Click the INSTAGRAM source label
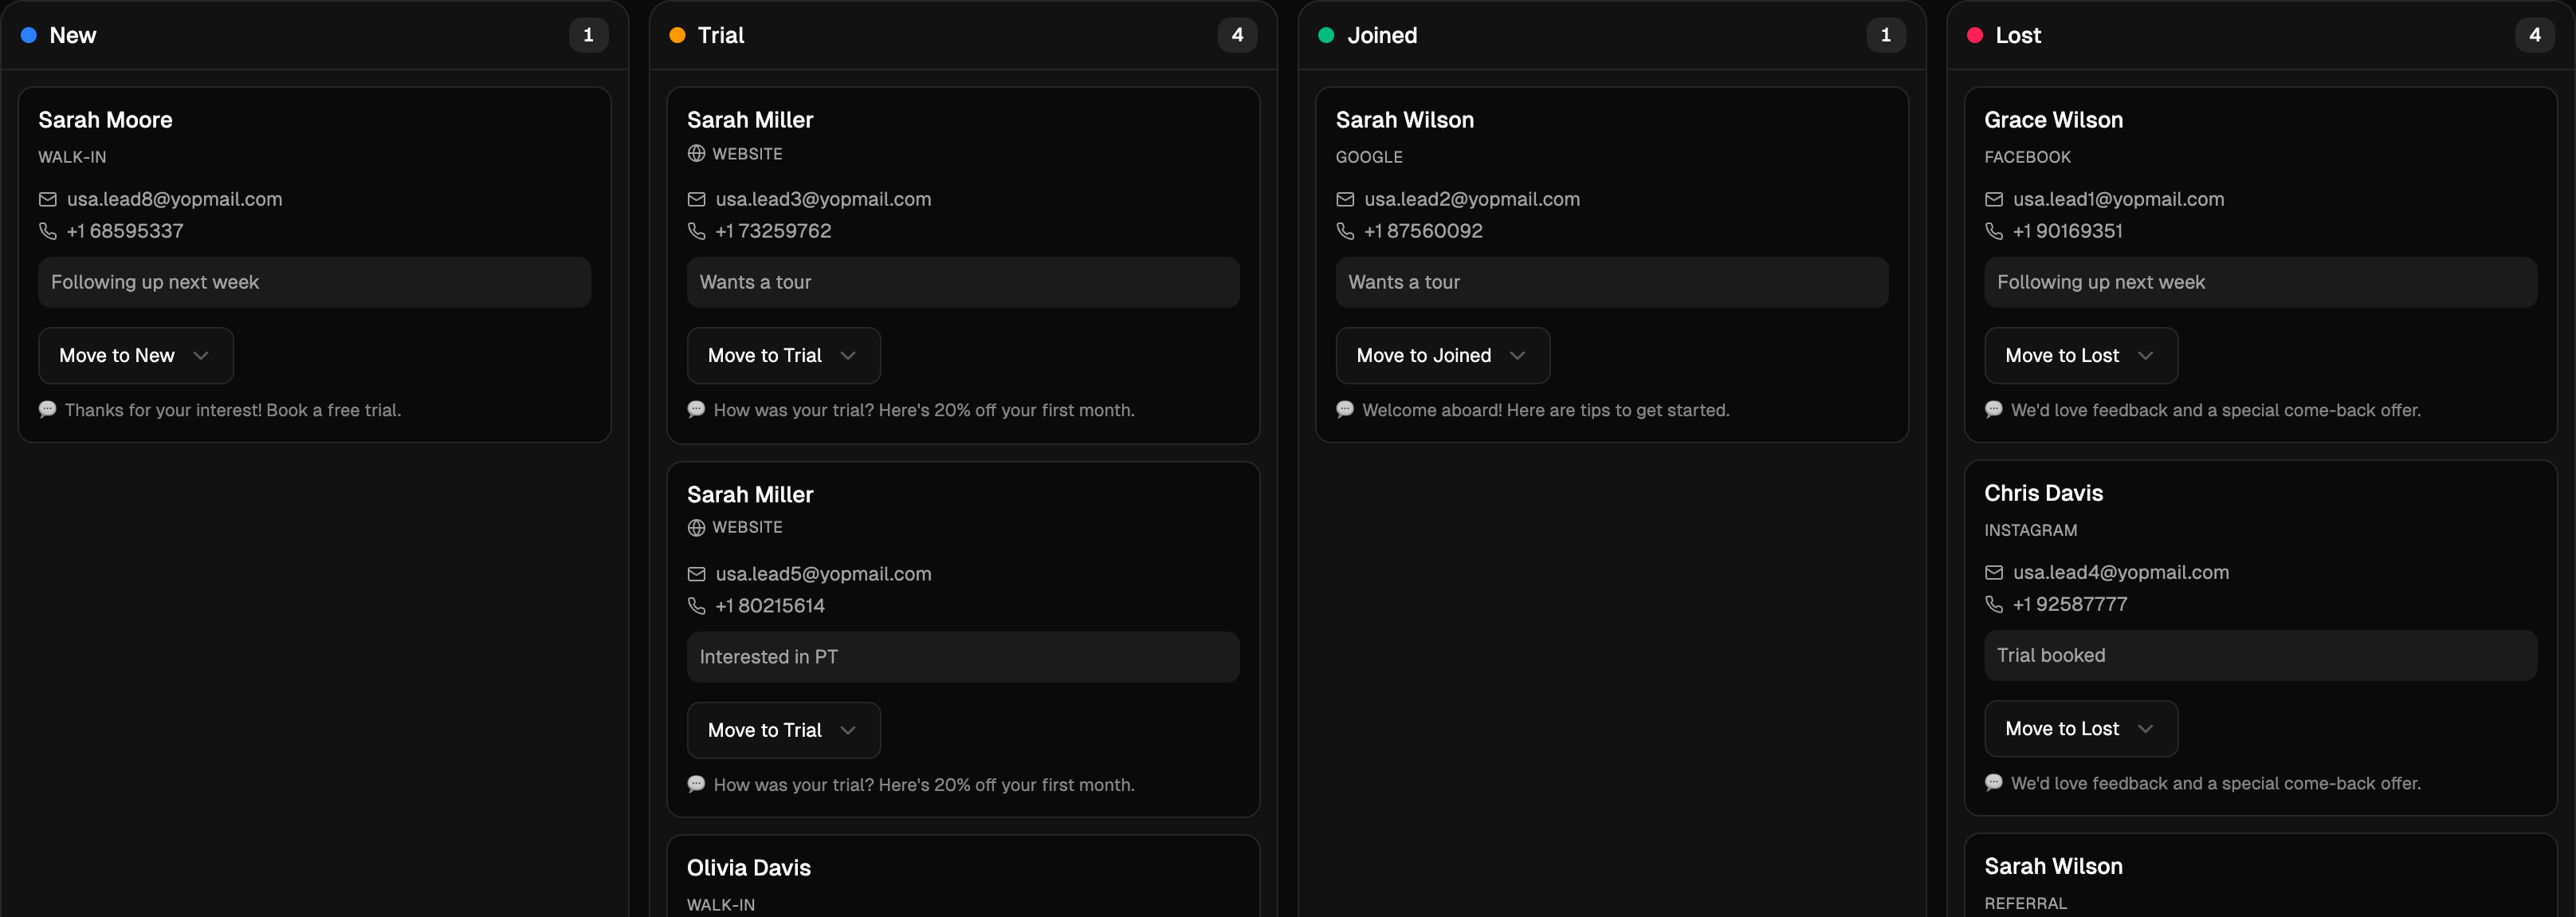The image size is (2576, 917). coord(2030,530)
